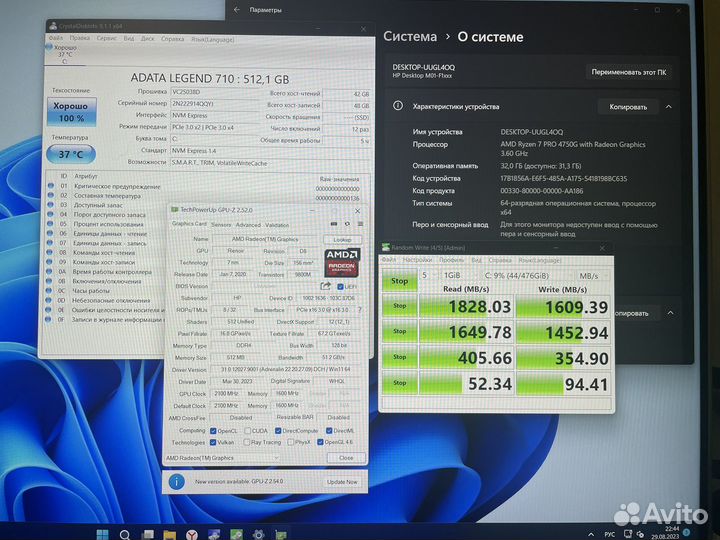Screen dimensions: 720x540
Task: Click the blue status dot for Часы работы
Action: [x=48, y=291]
